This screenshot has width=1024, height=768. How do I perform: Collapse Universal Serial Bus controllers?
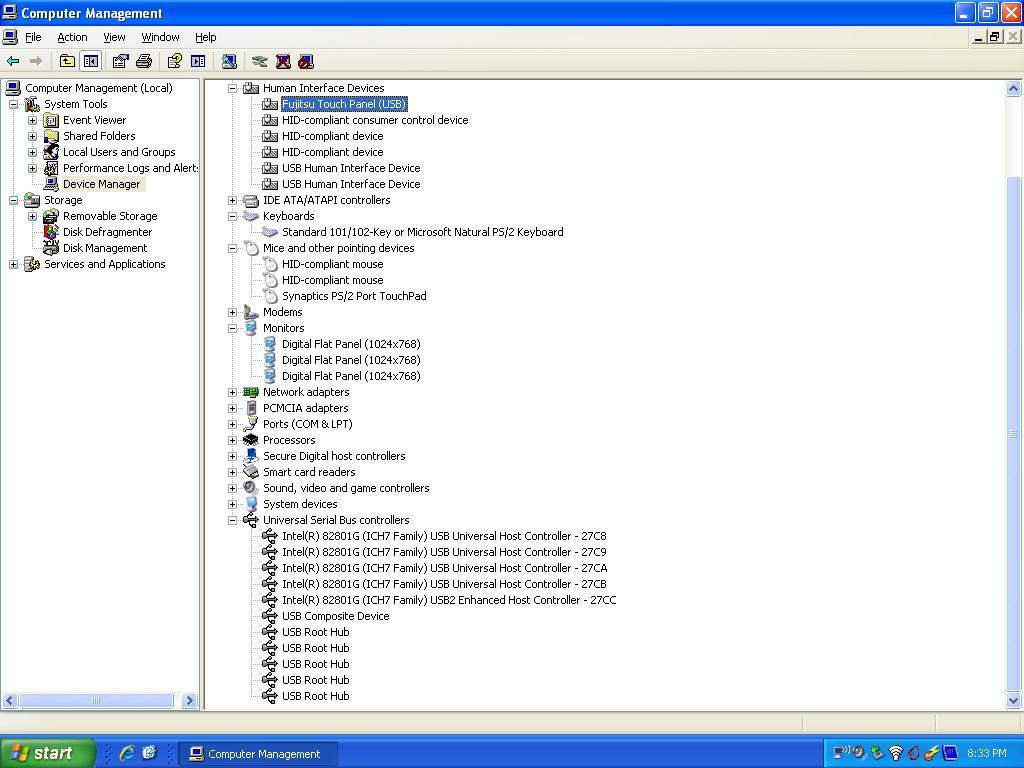click(x=232, y=520)
